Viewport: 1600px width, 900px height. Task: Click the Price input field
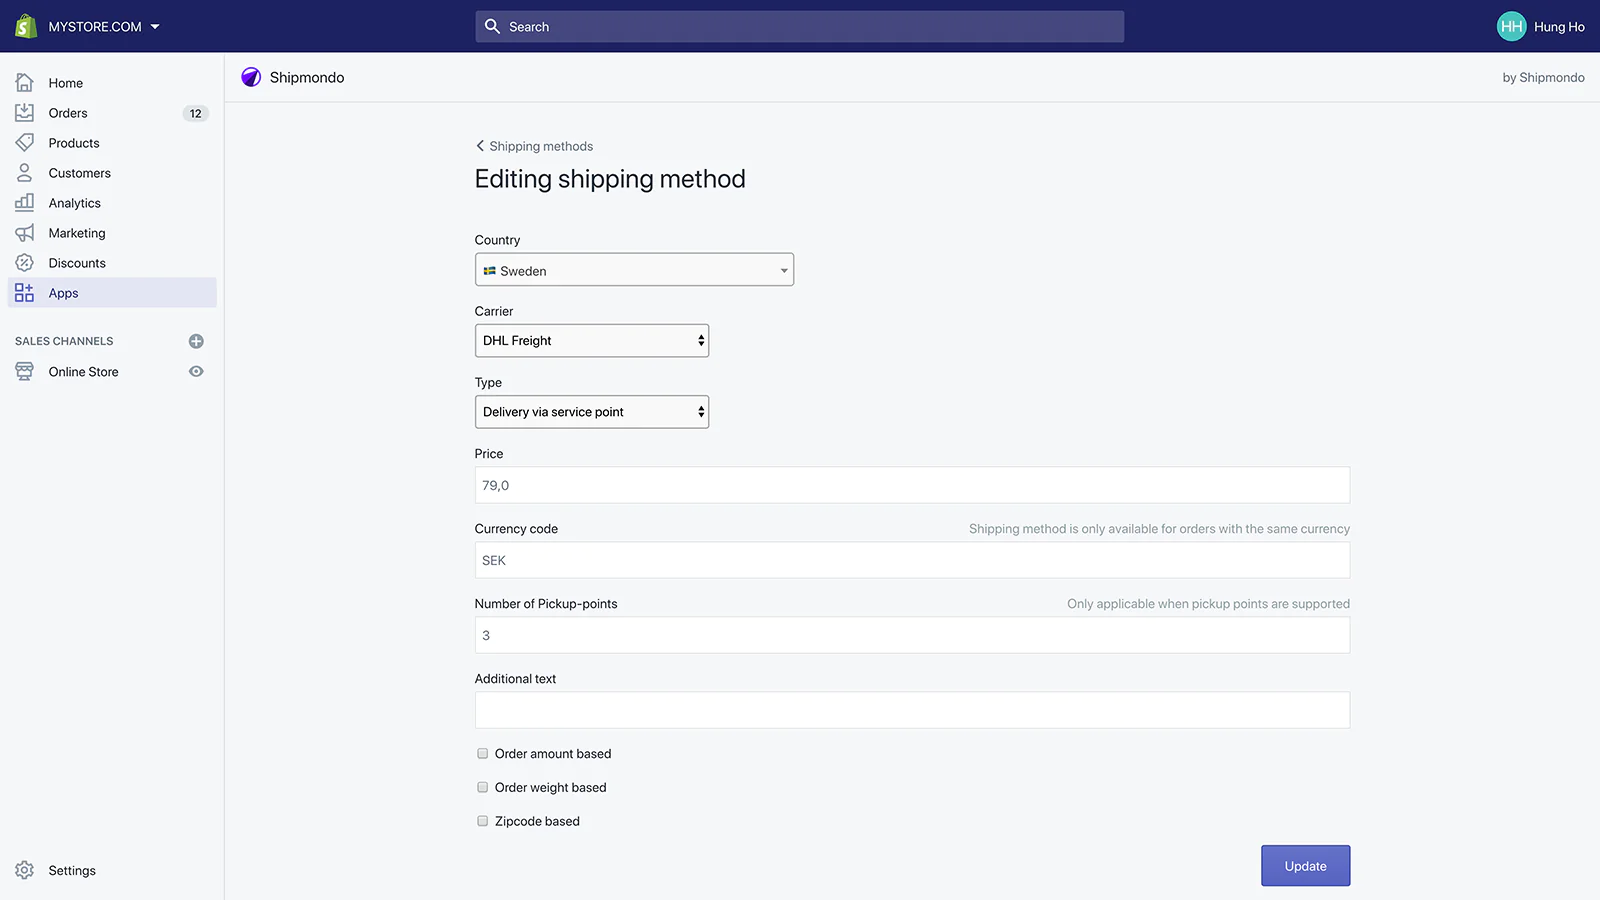click(912, 485)
